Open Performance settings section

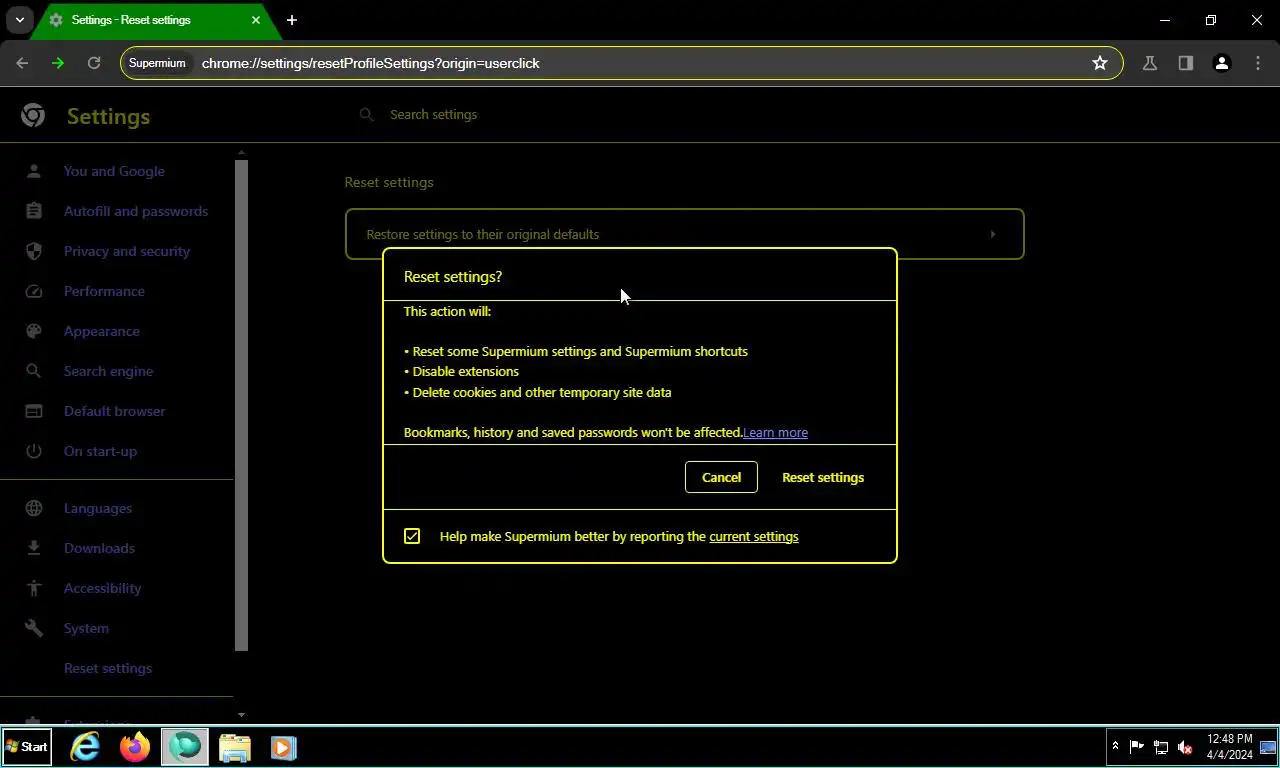[x=104, y=291]
